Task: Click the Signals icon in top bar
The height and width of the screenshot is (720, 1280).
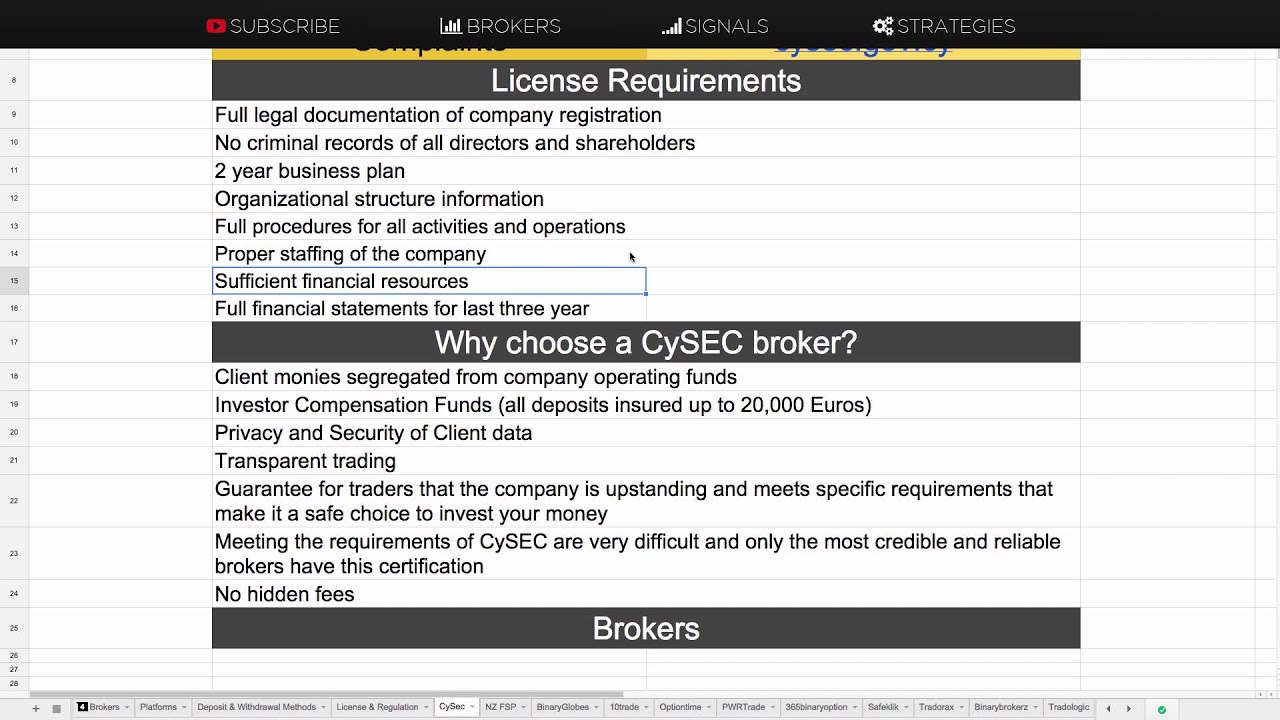Action: click(x=671, y=26)
